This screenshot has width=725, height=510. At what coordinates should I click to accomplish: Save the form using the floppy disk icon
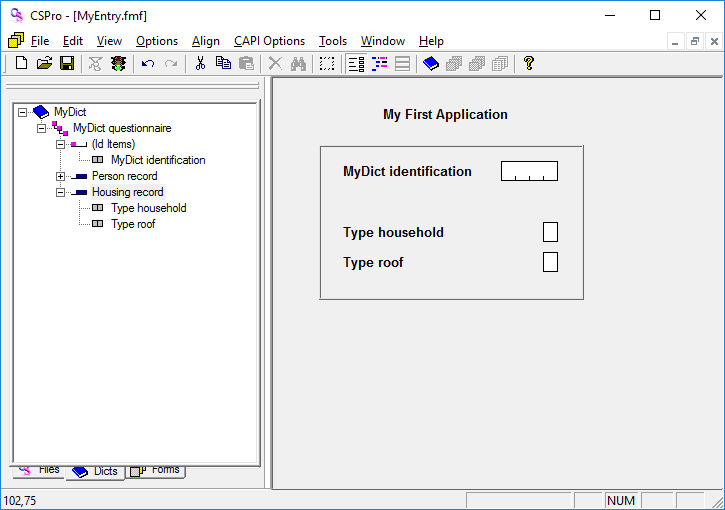[66, 63]
